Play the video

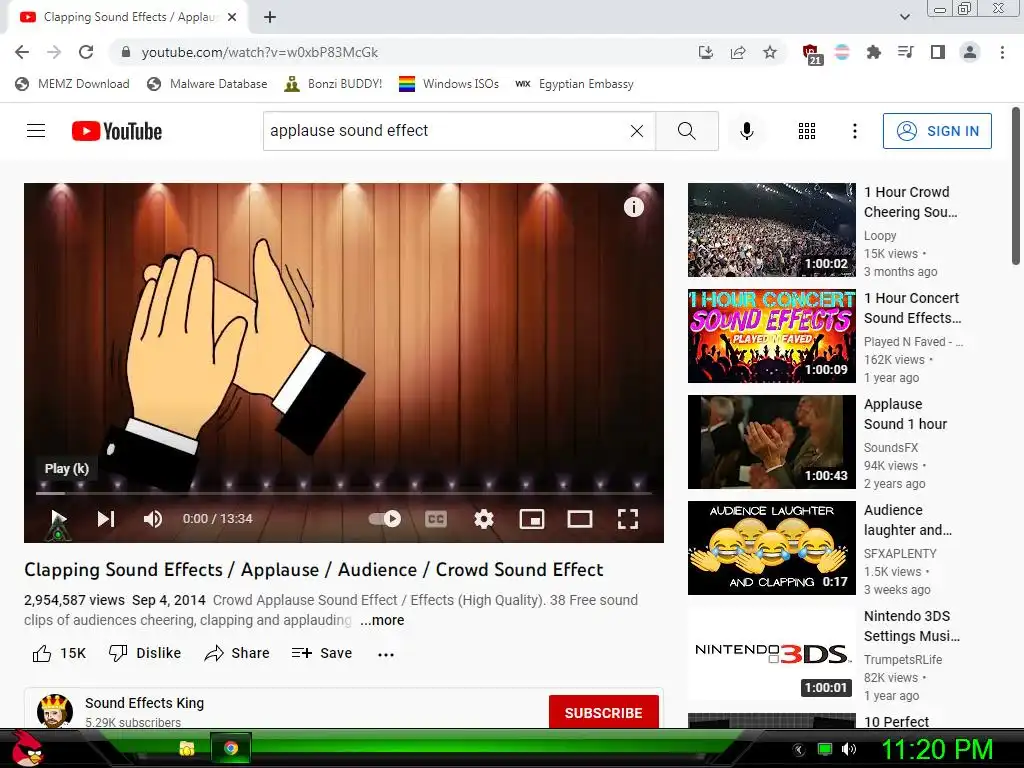(x=58, y=519)
